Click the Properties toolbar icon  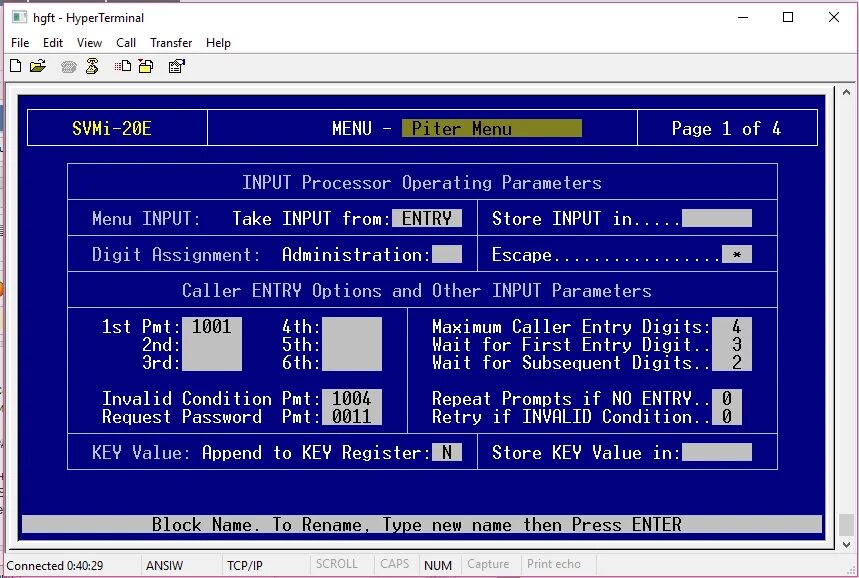176,66
